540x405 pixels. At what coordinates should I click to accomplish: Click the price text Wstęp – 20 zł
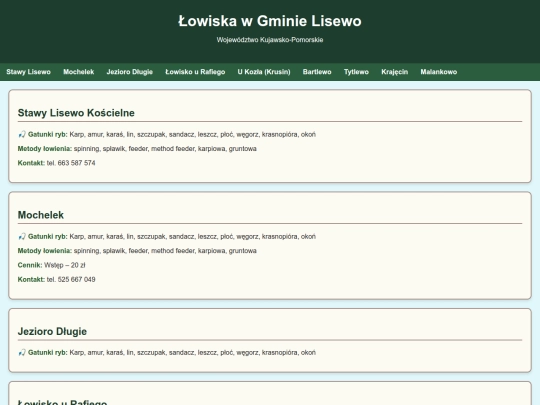pyautogui.click(x=65, y=265)
